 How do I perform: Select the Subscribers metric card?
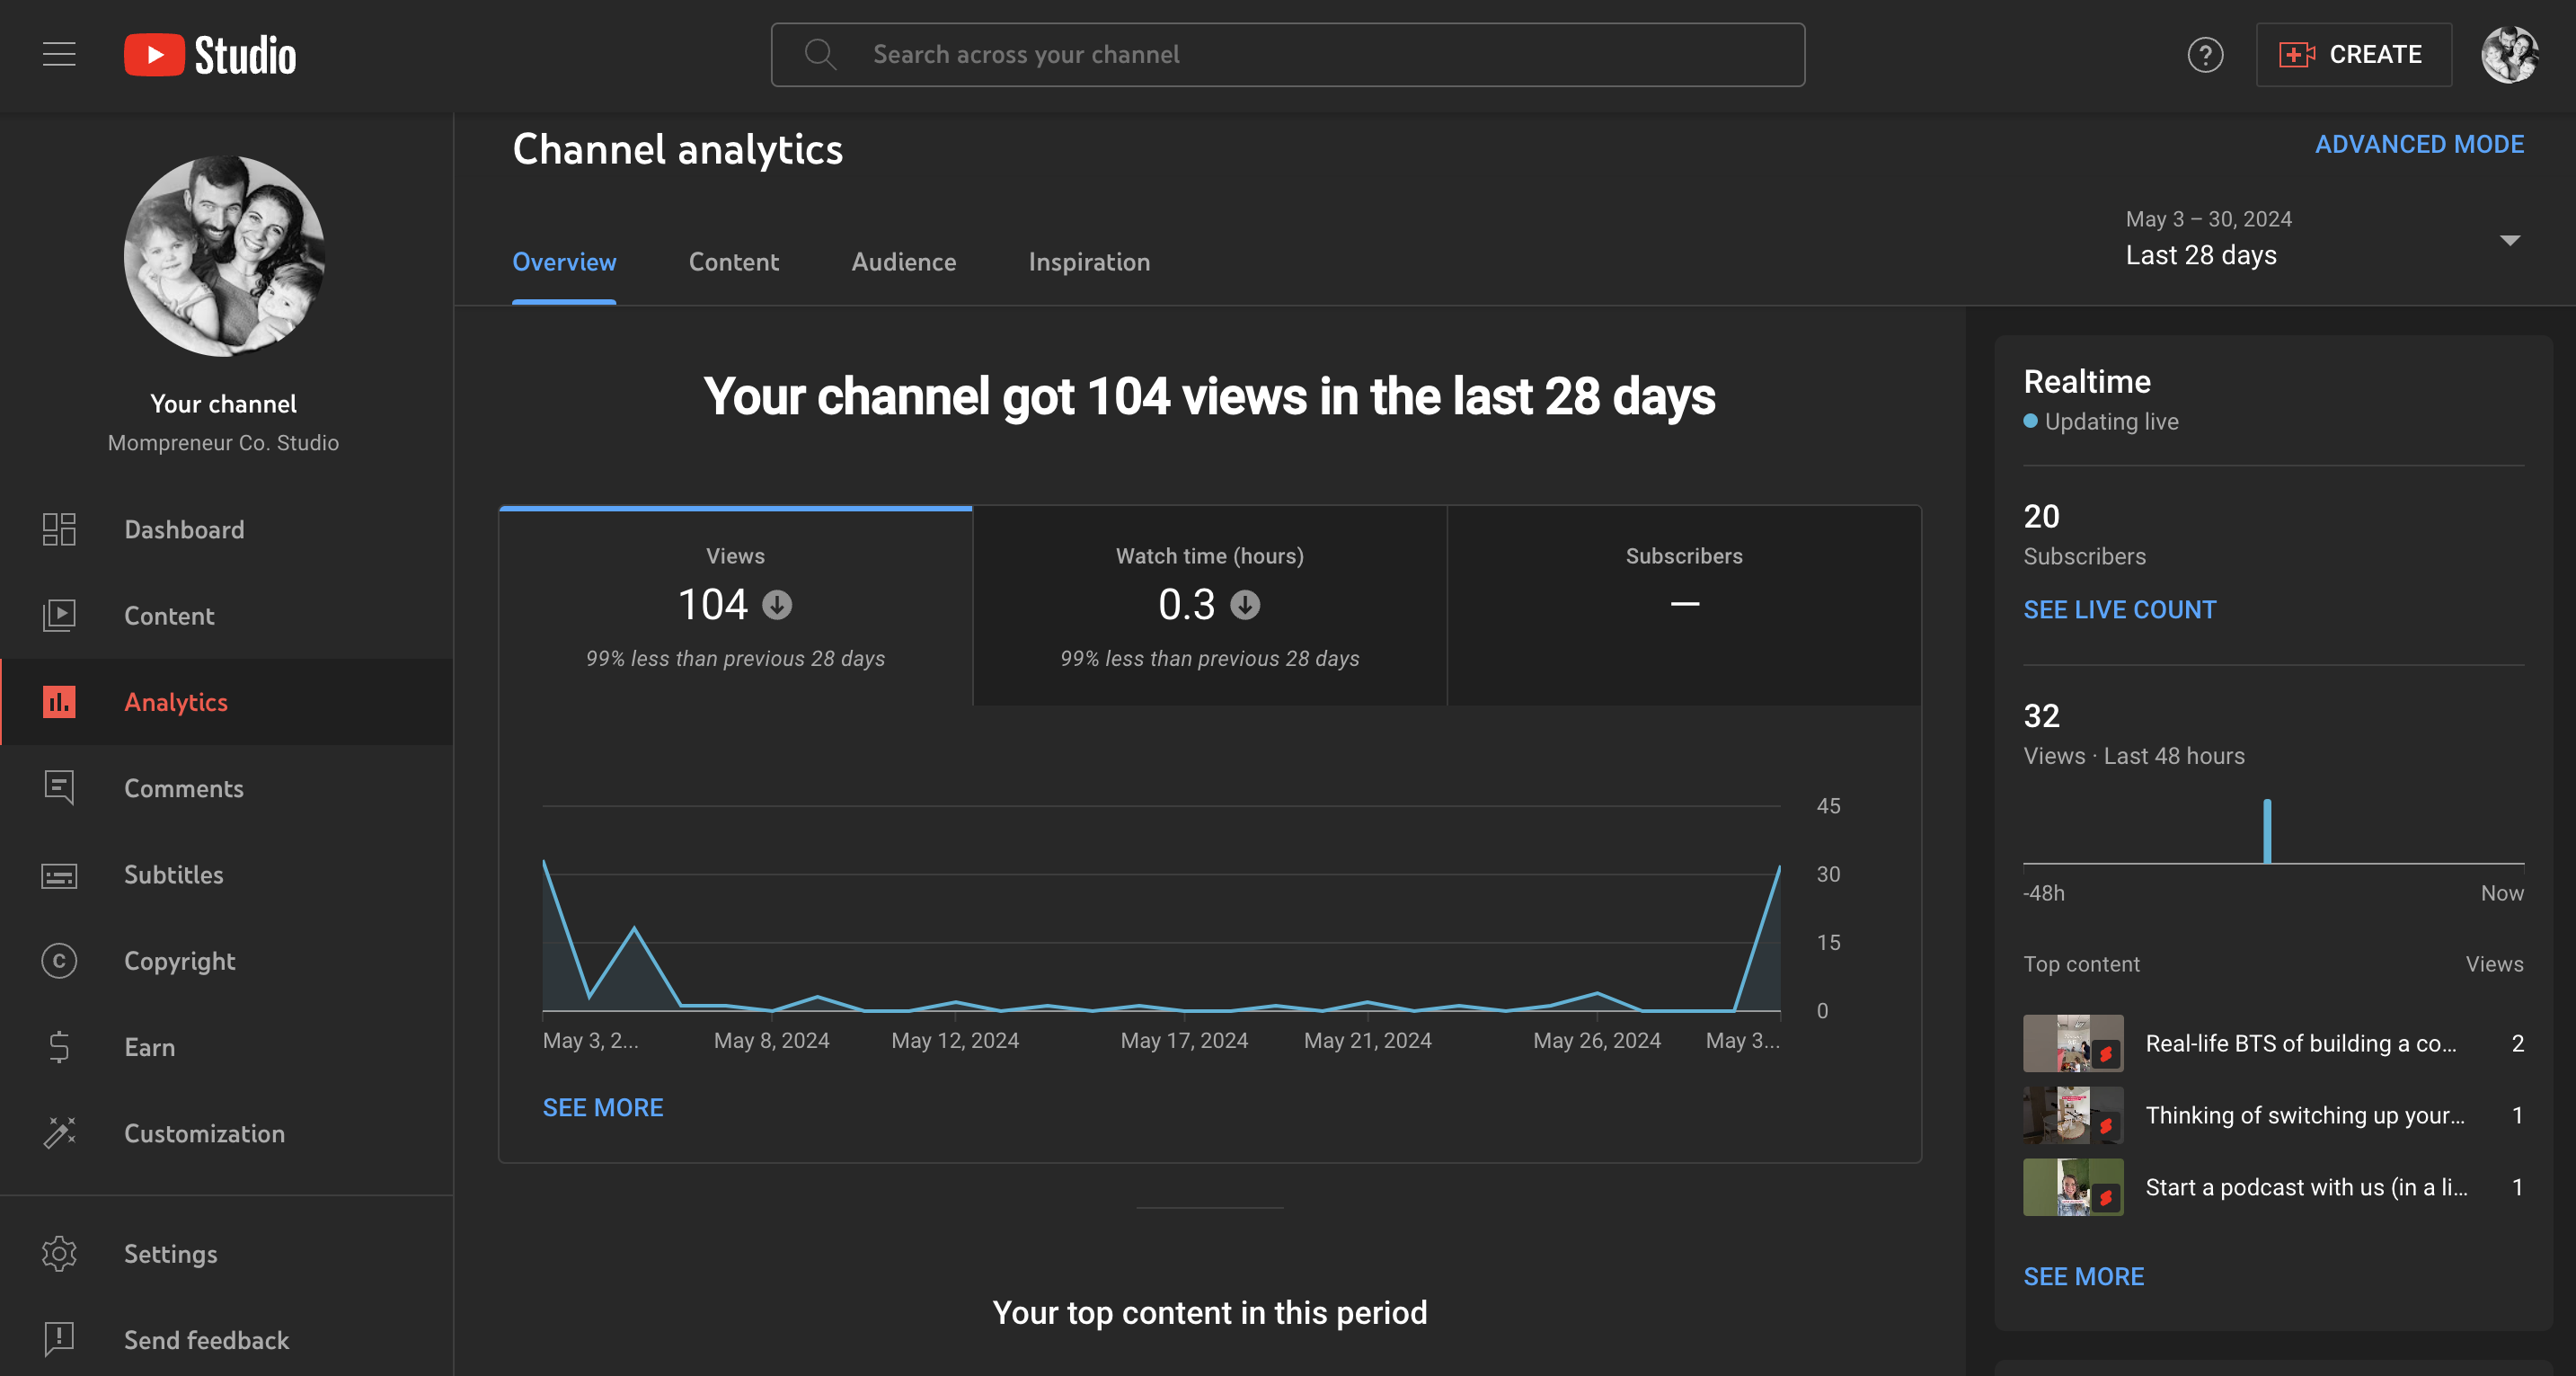click(x=1683, y=606)
